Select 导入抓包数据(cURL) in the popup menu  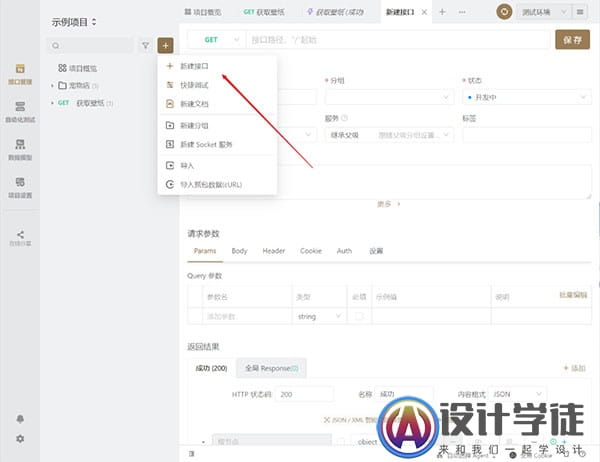210,185
